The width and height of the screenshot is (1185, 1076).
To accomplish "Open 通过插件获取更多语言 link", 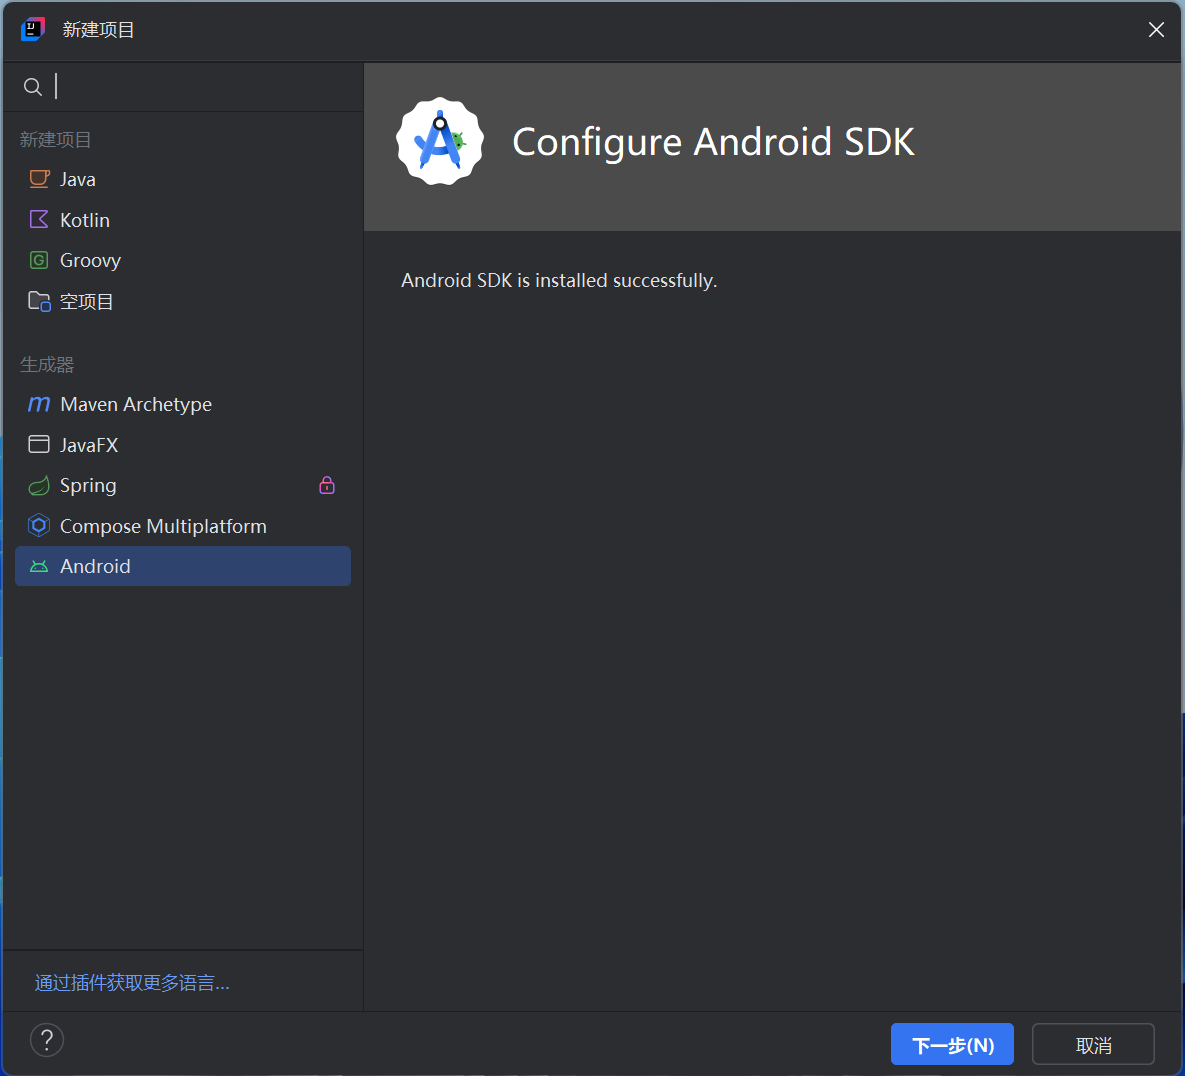I will pyautogui.click(x=132, y=982).
